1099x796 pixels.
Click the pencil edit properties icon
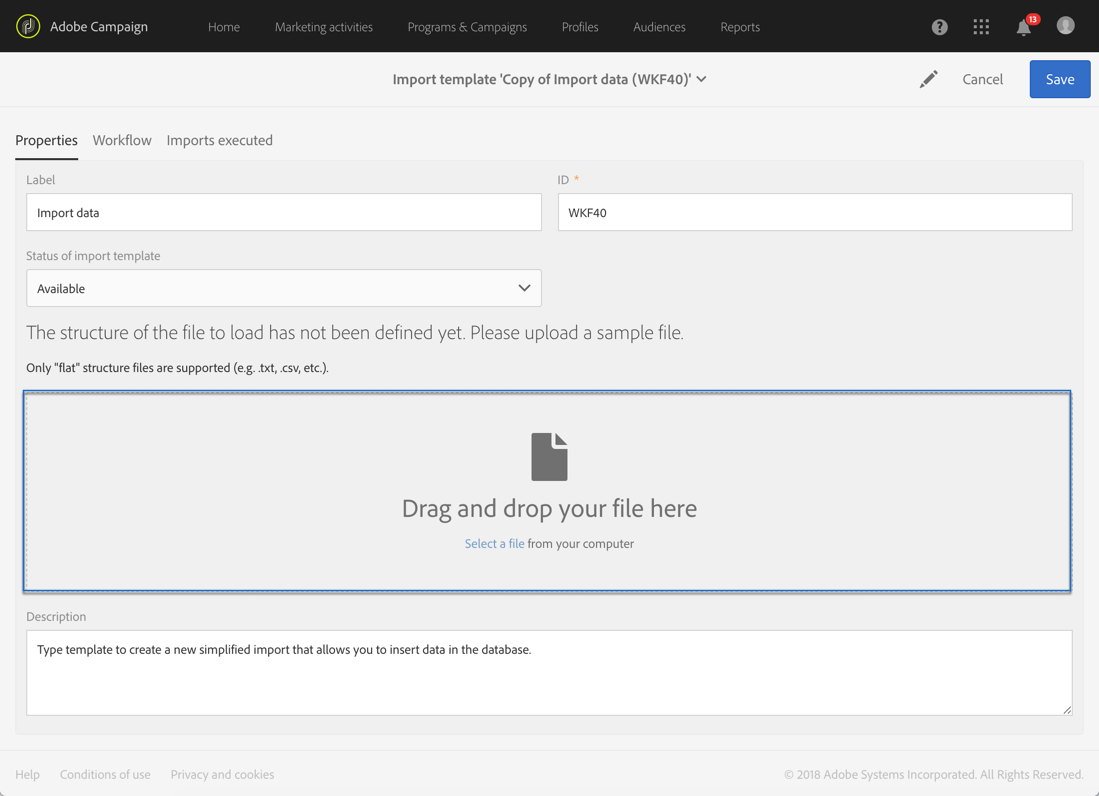(x=929, y=79)
